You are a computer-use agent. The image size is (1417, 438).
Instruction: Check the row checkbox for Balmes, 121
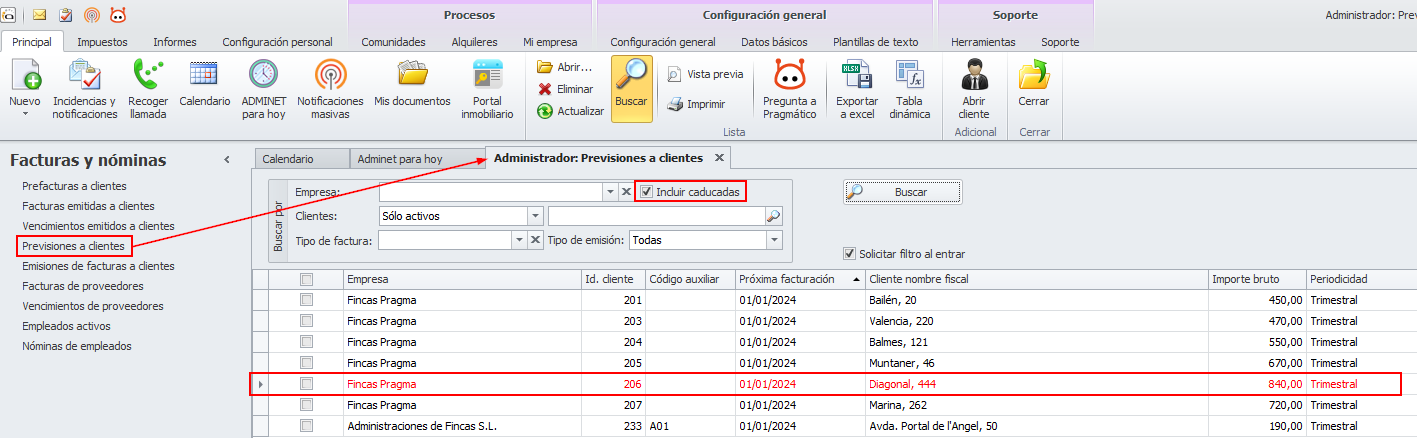(x=307, y=342)
